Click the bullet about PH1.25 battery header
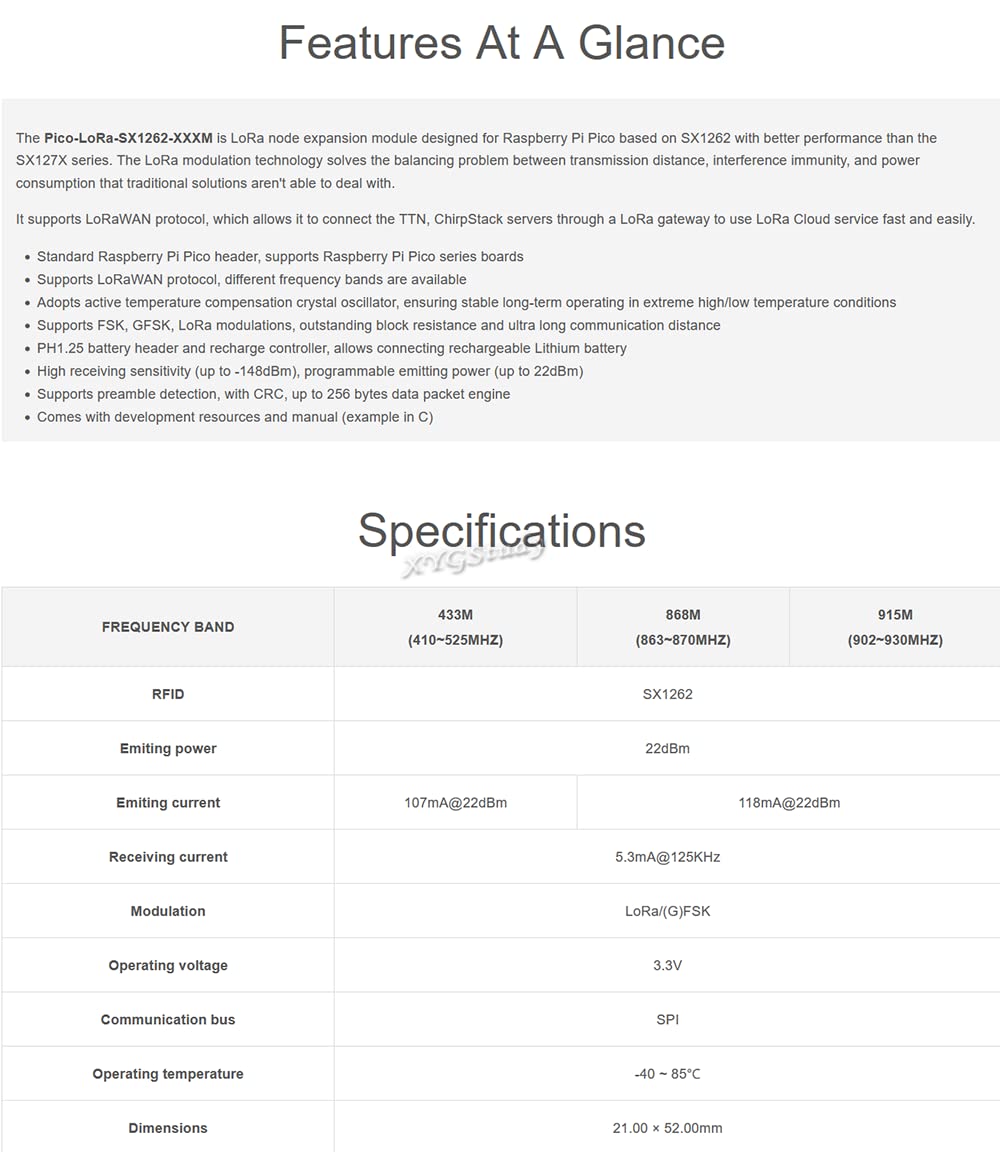This screenshot has height=1152, width=1000. [x=331, y=348]
